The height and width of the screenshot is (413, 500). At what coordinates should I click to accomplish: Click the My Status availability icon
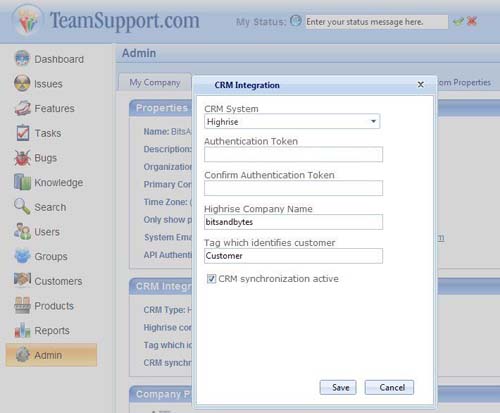(x=296, y=21)
